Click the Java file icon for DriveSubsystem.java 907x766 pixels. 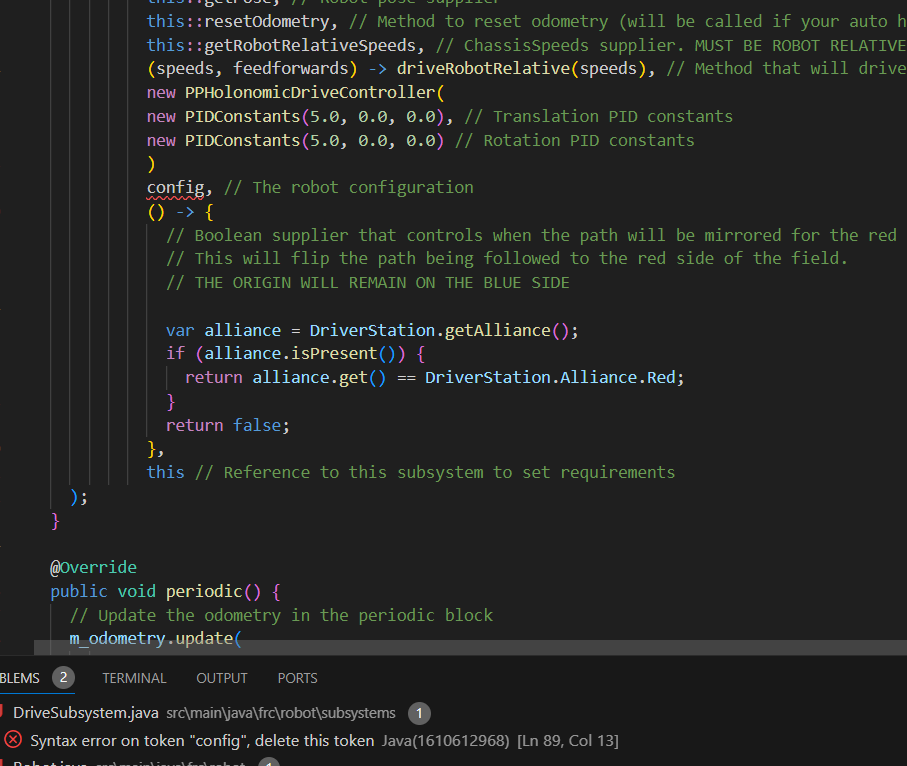point(3,713)
